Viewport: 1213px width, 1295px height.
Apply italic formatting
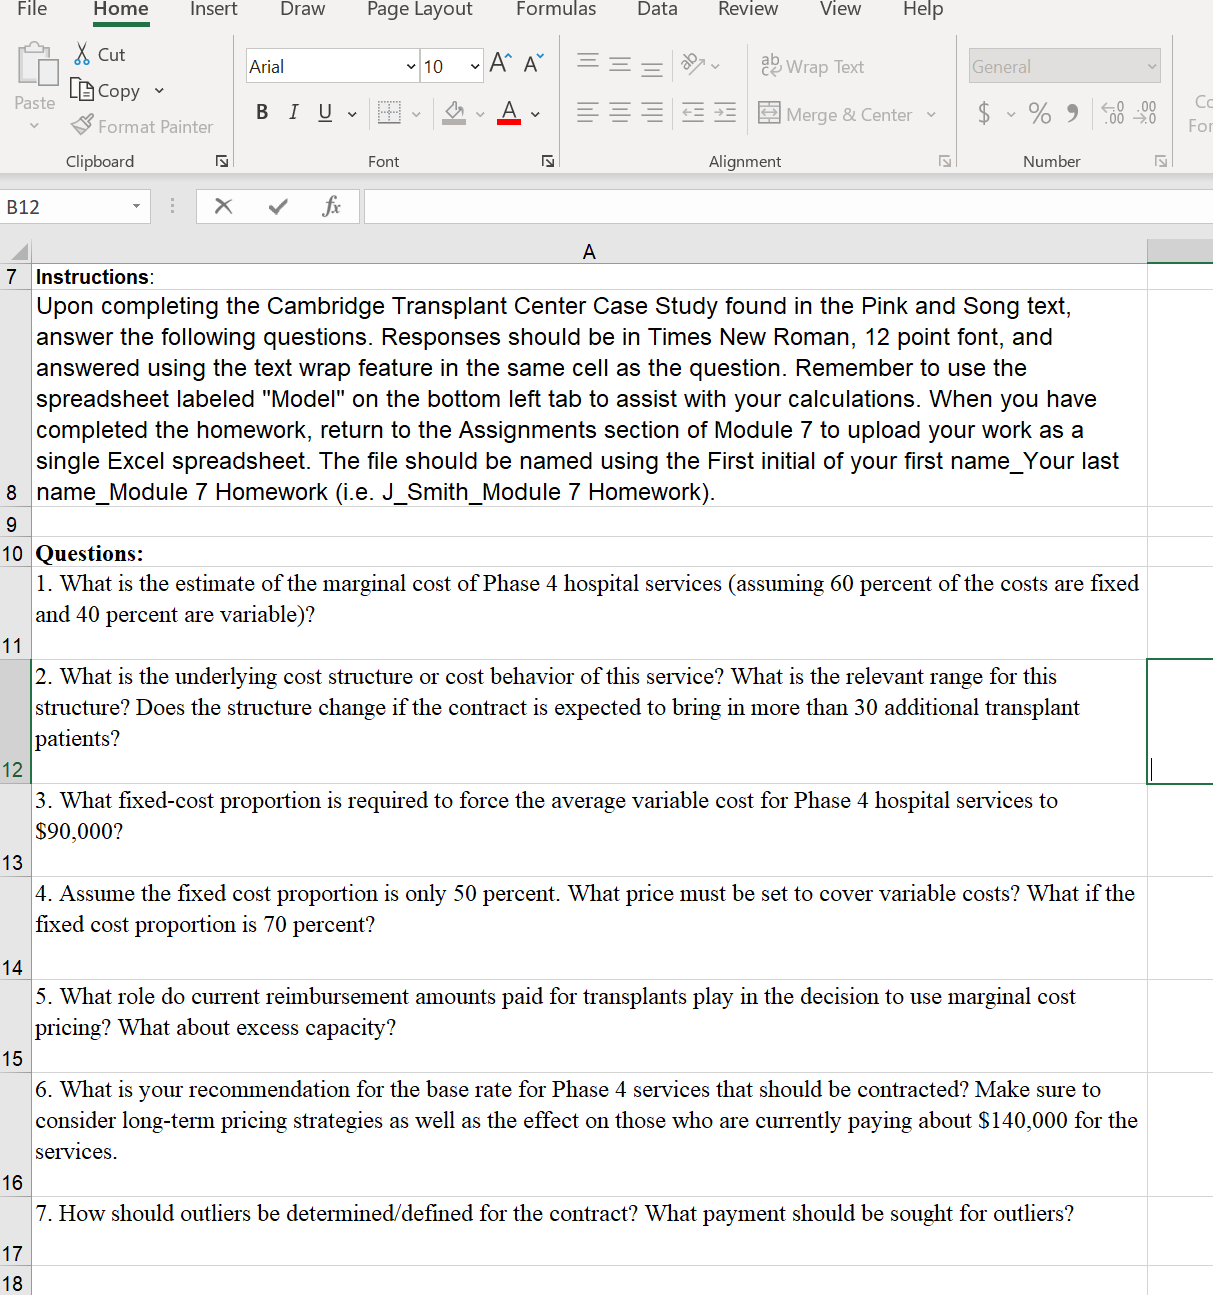coord(293,112)
